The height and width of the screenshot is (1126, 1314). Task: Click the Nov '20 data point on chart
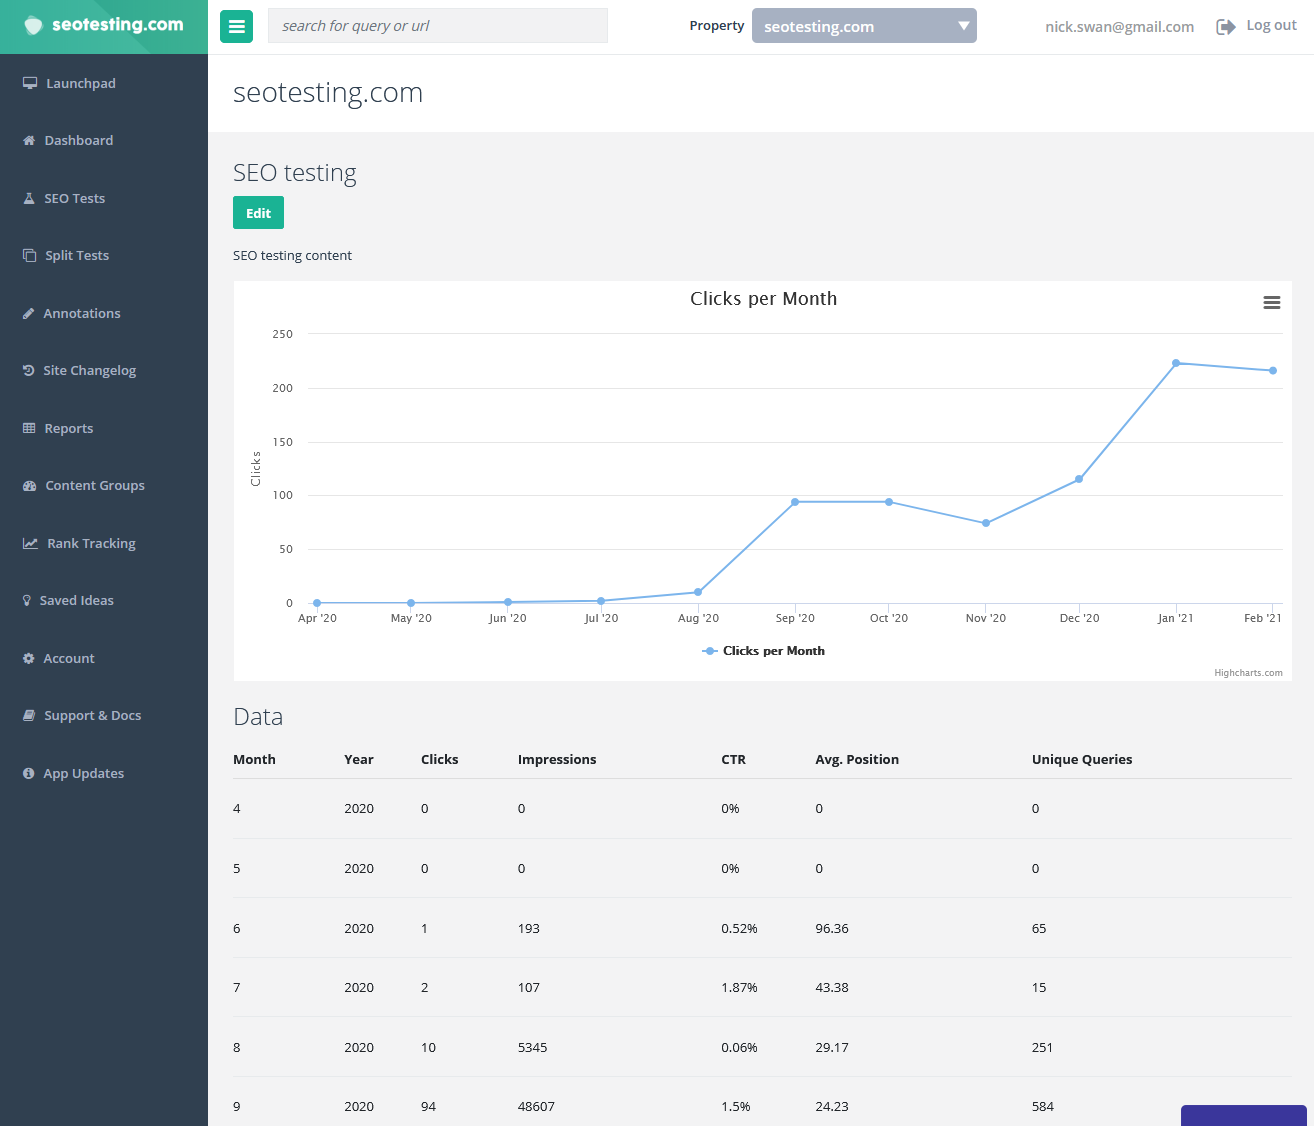click(x=986, y=523)
